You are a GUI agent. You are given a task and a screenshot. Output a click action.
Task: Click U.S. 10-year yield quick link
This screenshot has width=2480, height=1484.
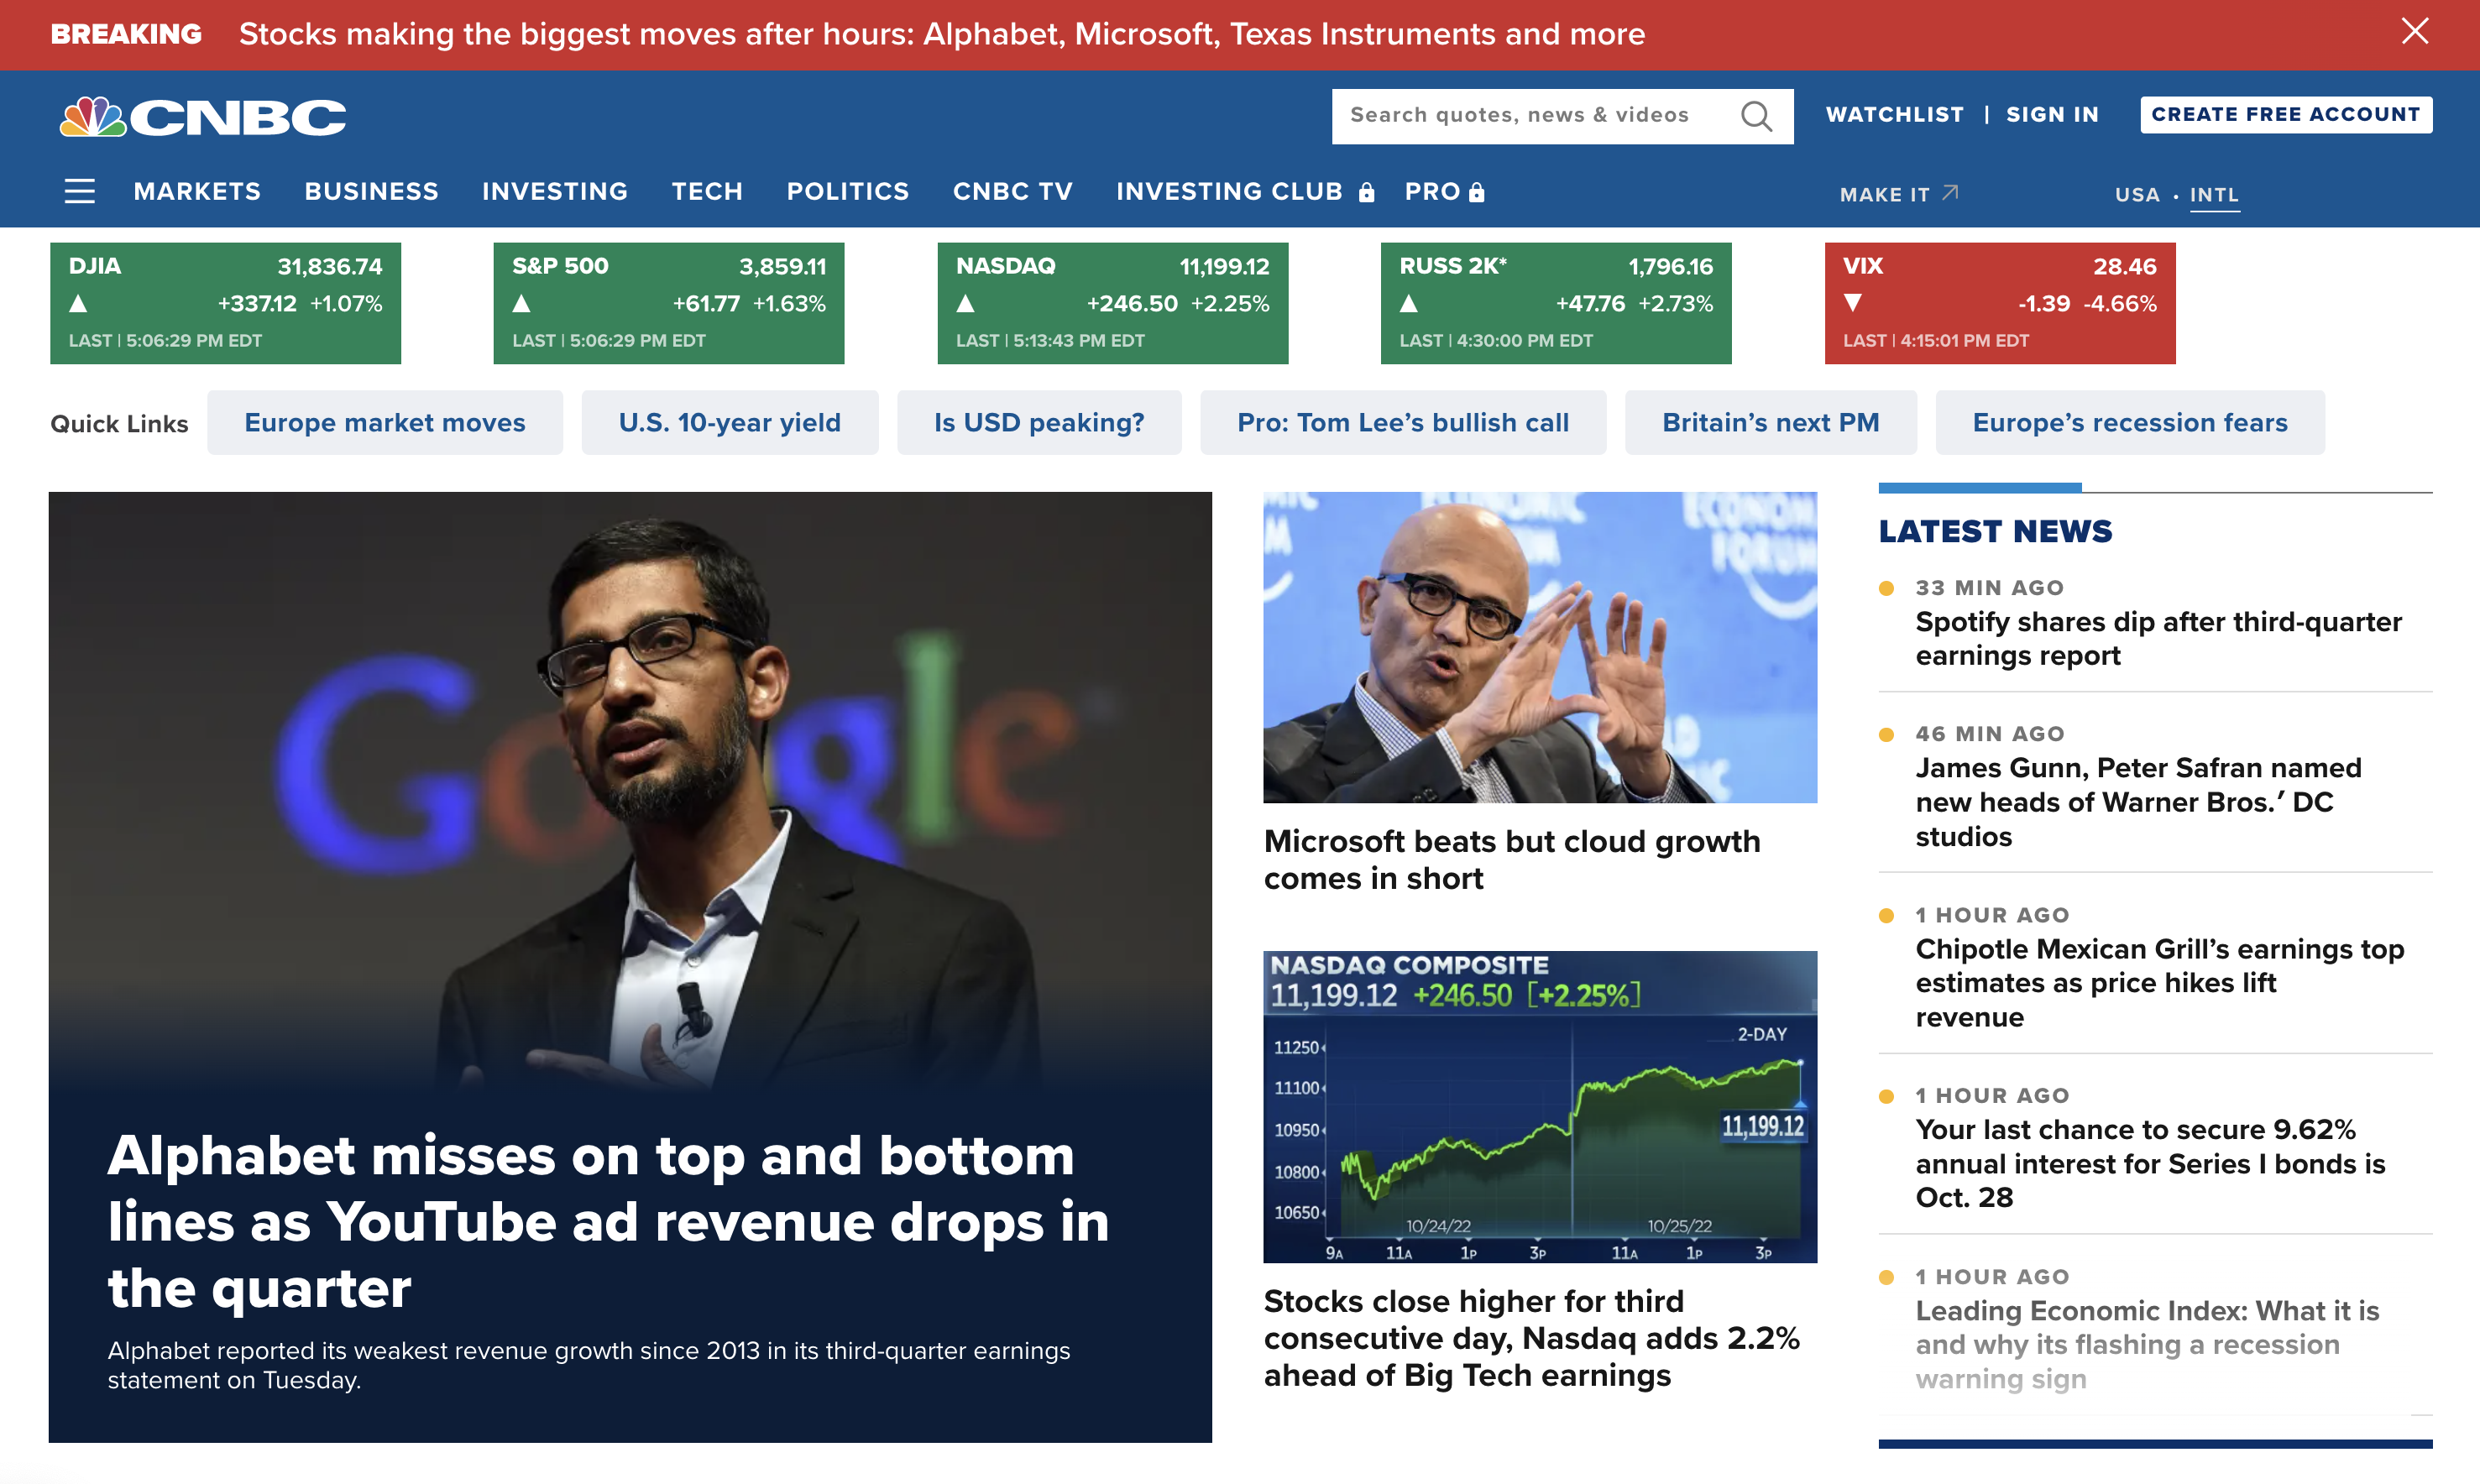730,423
